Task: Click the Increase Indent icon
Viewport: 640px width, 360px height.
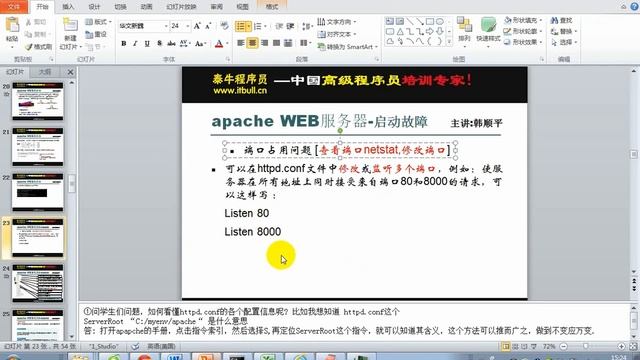Action: point(290,27)
